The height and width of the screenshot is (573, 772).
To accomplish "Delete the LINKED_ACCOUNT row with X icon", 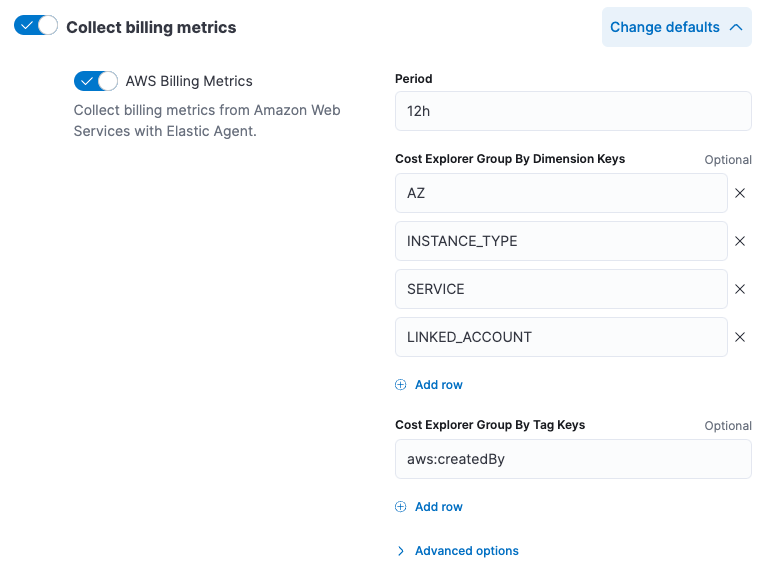I will coord(740,337).
